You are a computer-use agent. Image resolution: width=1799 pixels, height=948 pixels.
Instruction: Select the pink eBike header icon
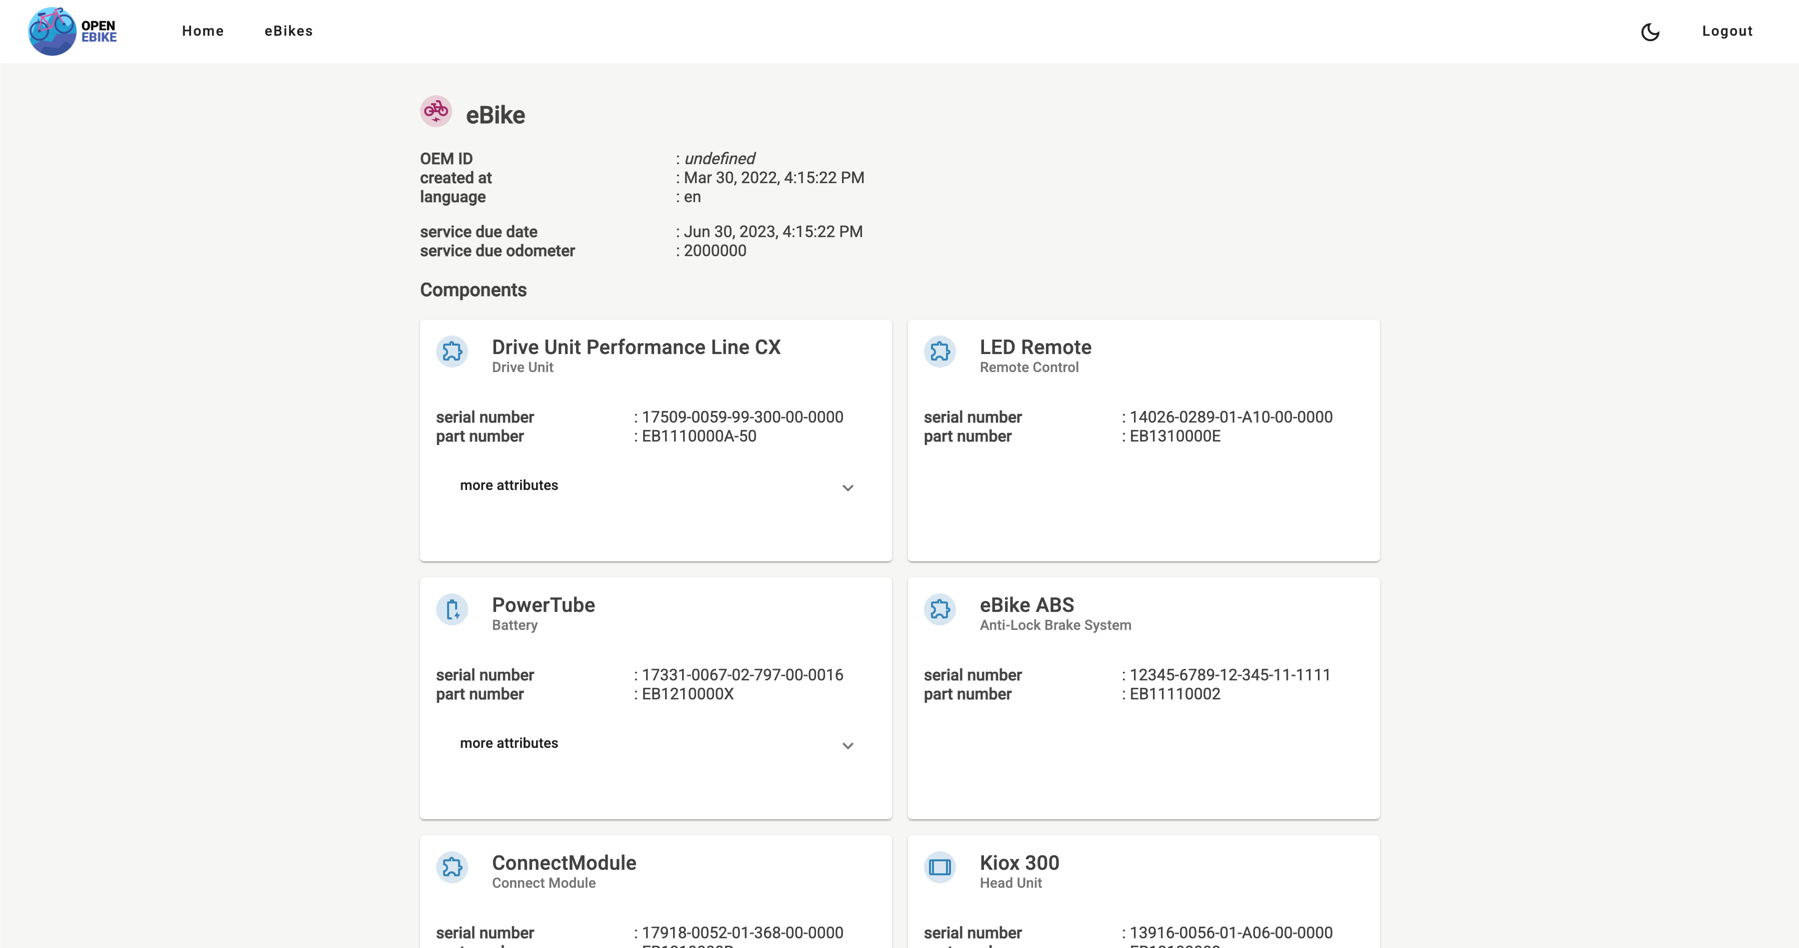pos(436,111)
